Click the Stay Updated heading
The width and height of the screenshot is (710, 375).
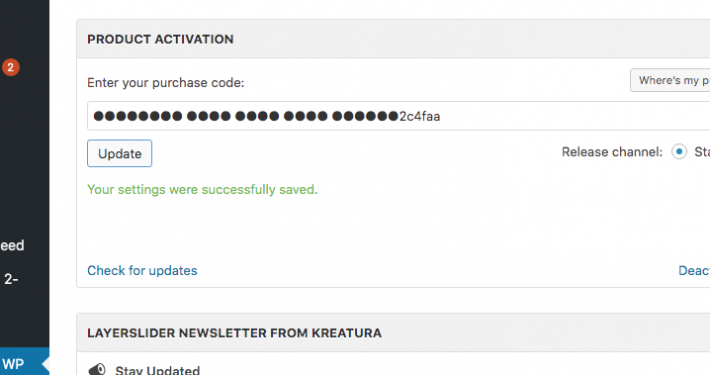click(x=157, y=370)
